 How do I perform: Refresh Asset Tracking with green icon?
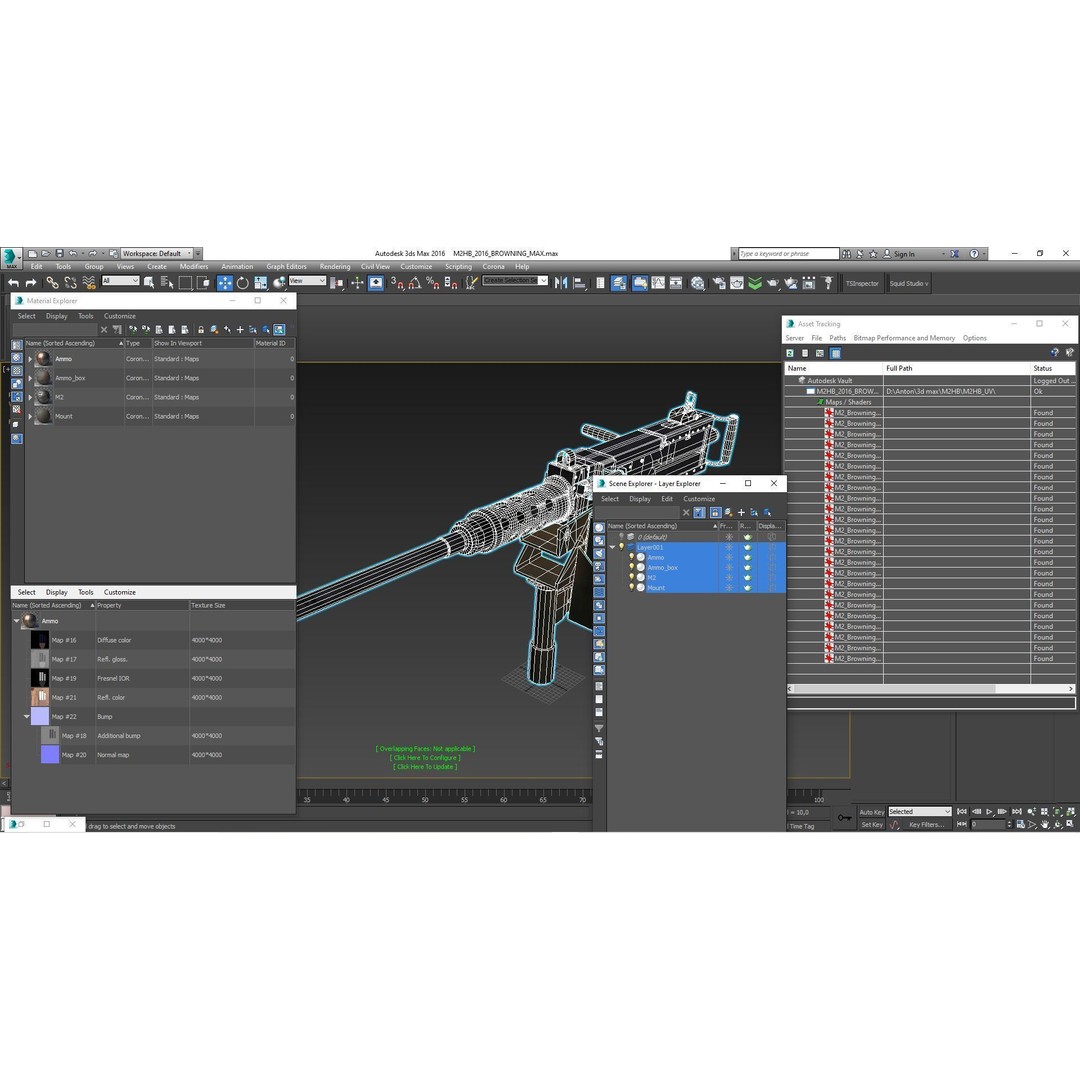[790, 353]
